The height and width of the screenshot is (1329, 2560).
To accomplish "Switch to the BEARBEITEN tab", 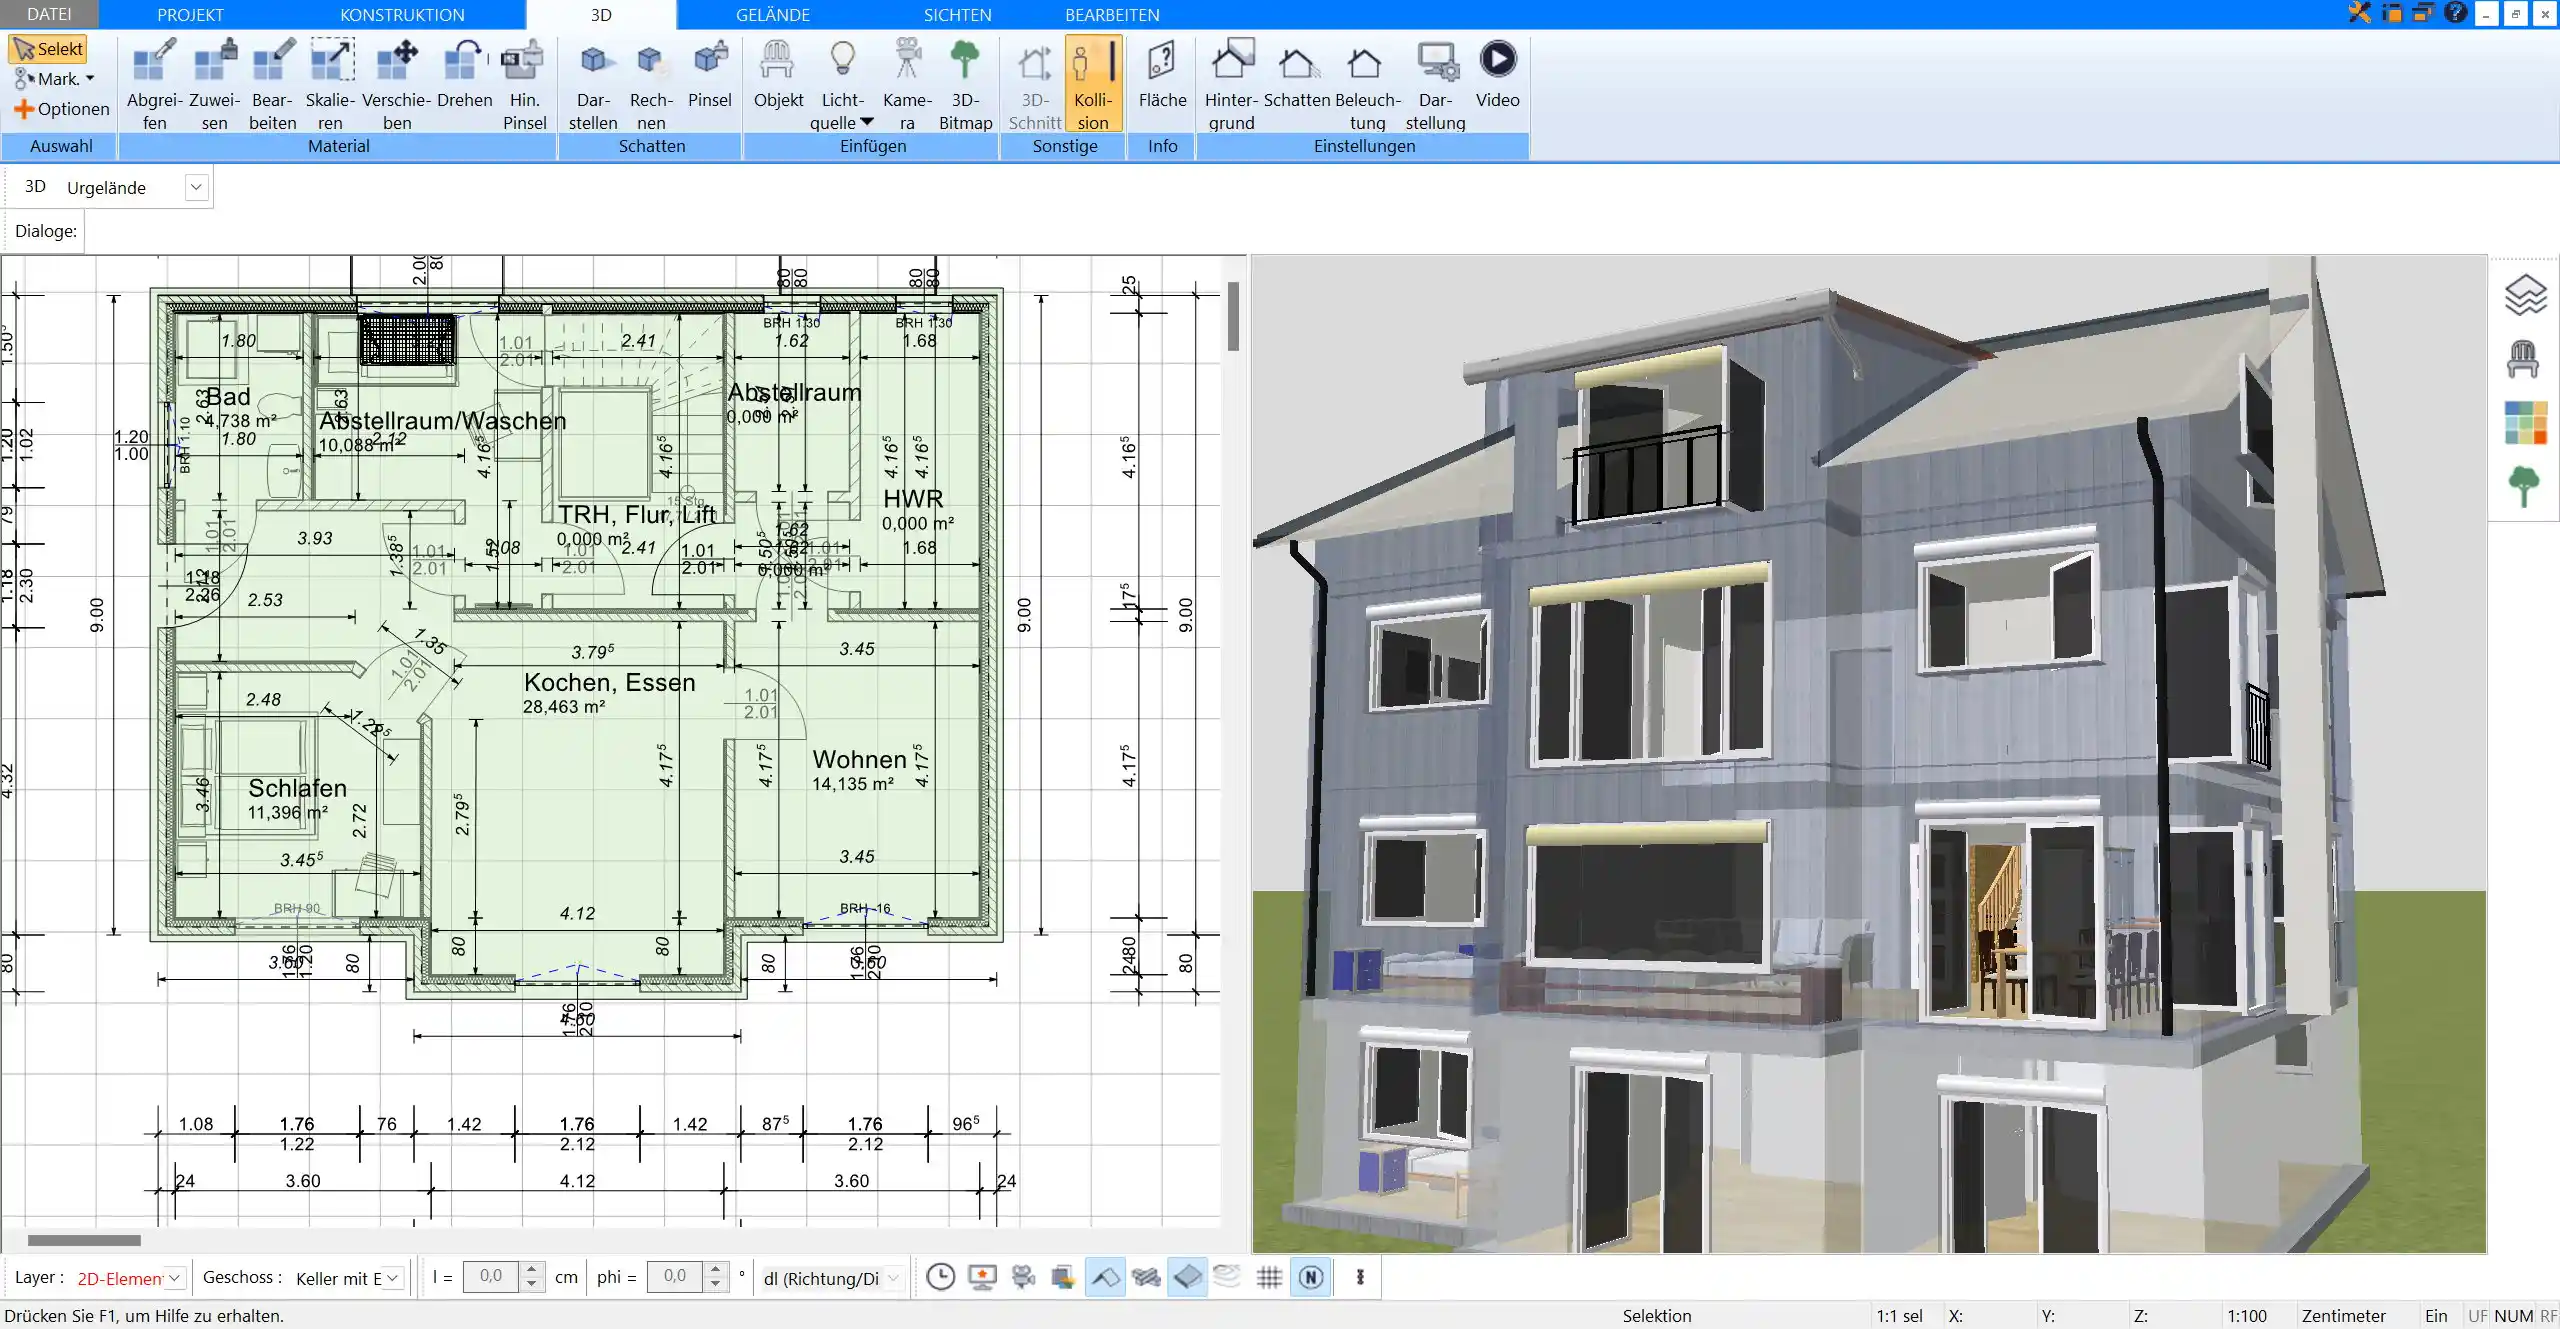I will pos(1112,14).
